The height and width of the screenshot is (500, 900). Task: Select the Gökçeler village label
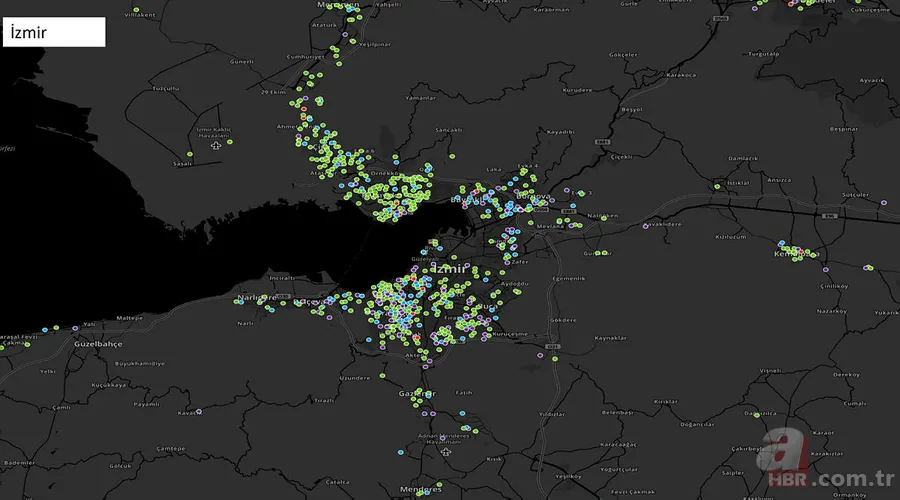(623, 55)
